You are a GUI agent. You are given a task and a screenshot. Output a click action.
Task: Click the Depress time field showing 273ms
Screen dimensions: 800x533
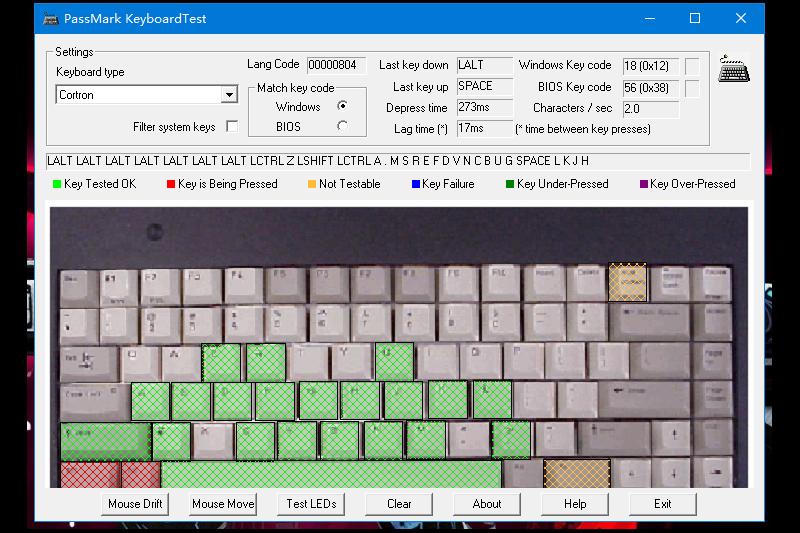pyautogui.click(x=484, y=107)
